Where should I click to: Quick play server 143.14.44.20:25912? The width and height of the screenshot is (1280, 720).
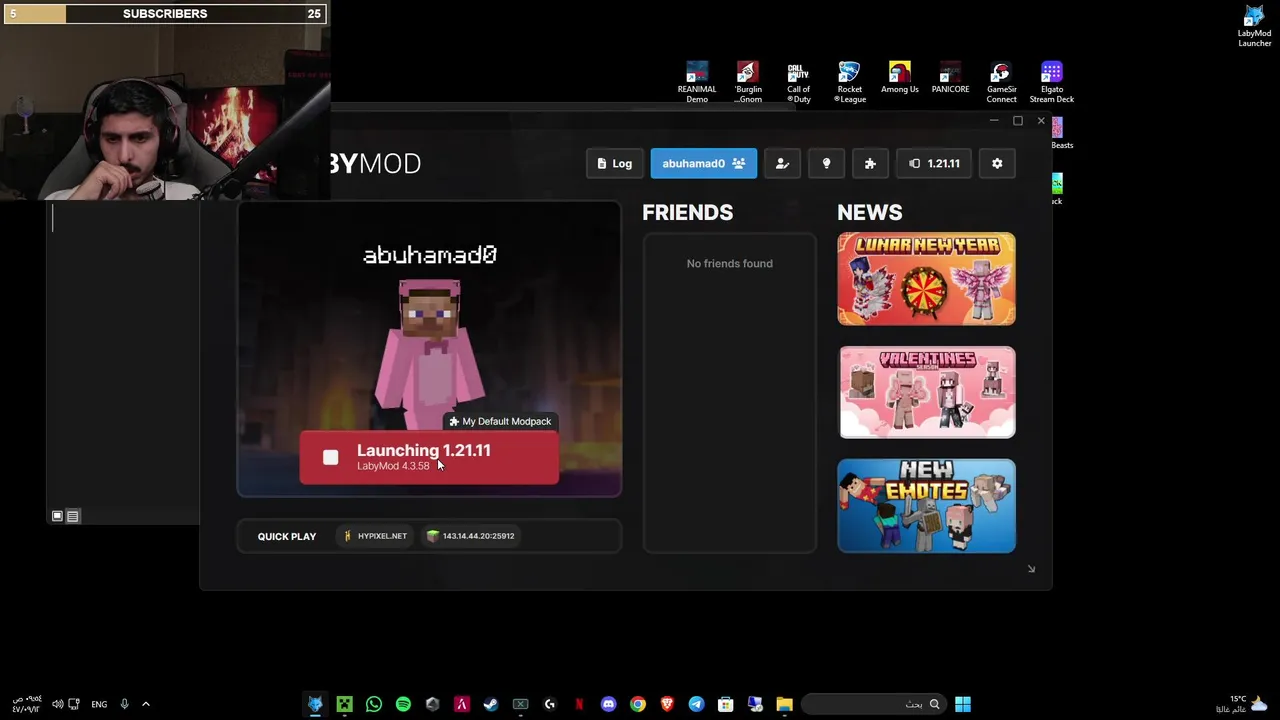tap(470, 536)
